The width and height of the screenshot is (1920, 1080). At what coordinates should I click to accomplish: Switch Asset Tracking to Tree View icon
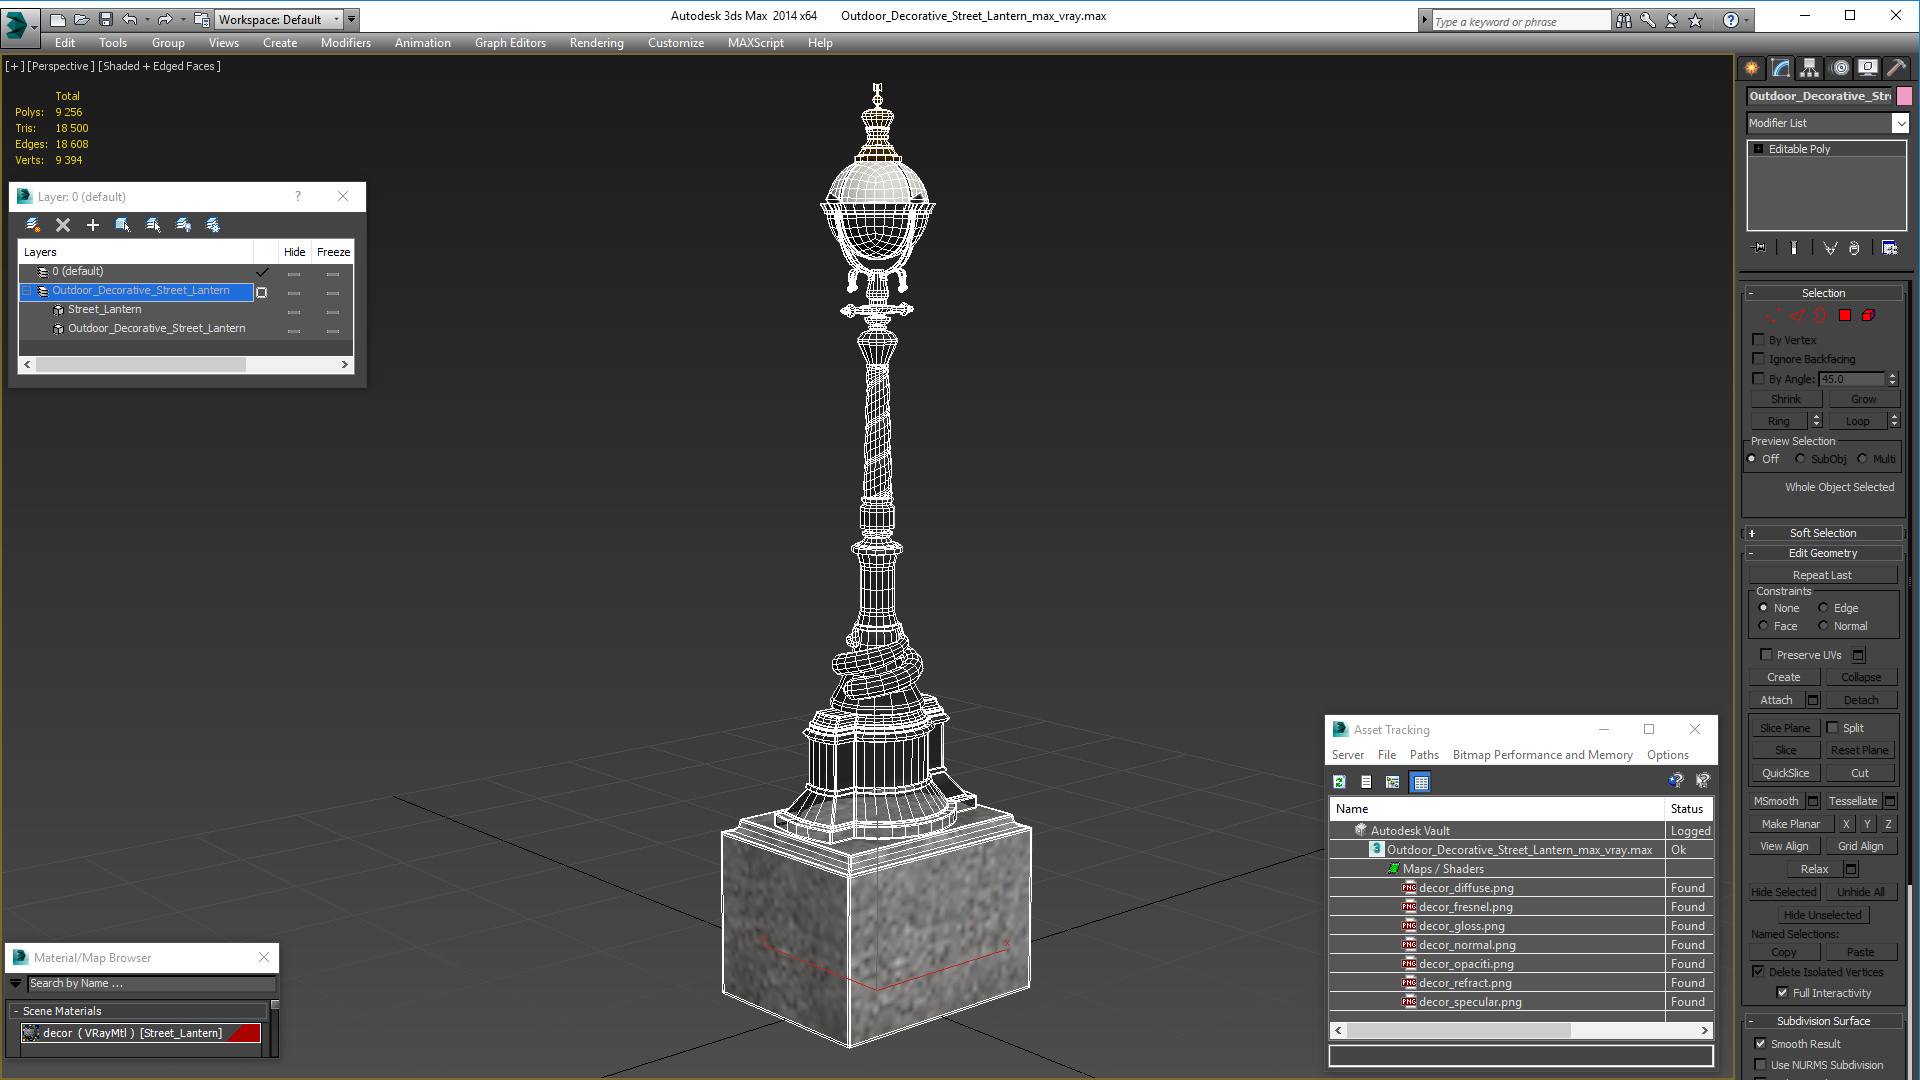tap(1393, 782)
